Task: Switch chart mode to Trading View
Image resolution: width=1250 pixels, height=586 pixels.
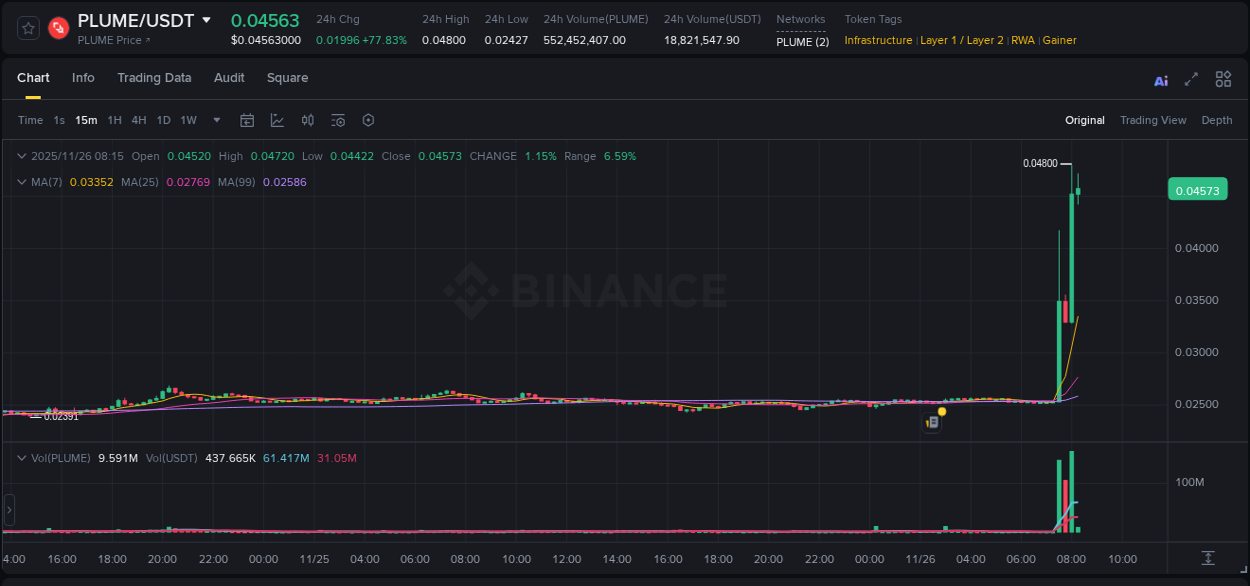Action: point(1153,120)
